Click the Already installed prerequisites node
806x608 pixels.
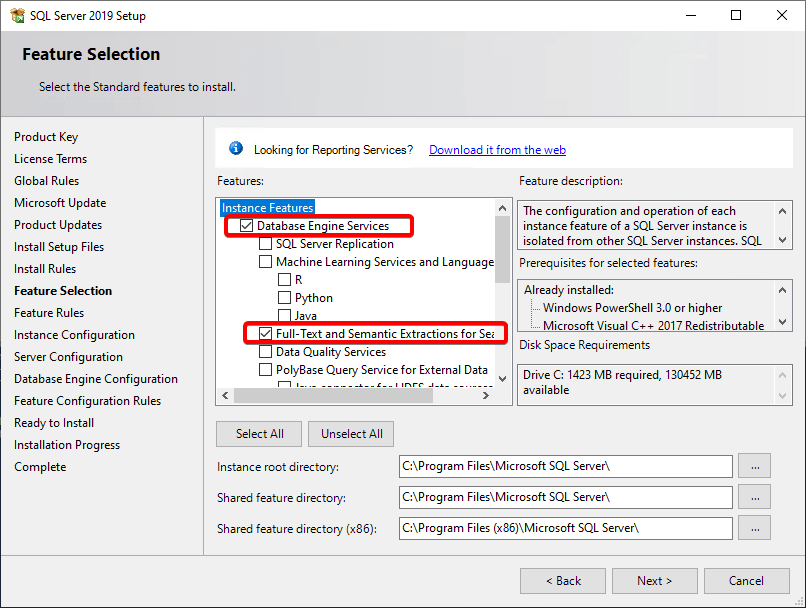tap(569, 290)
